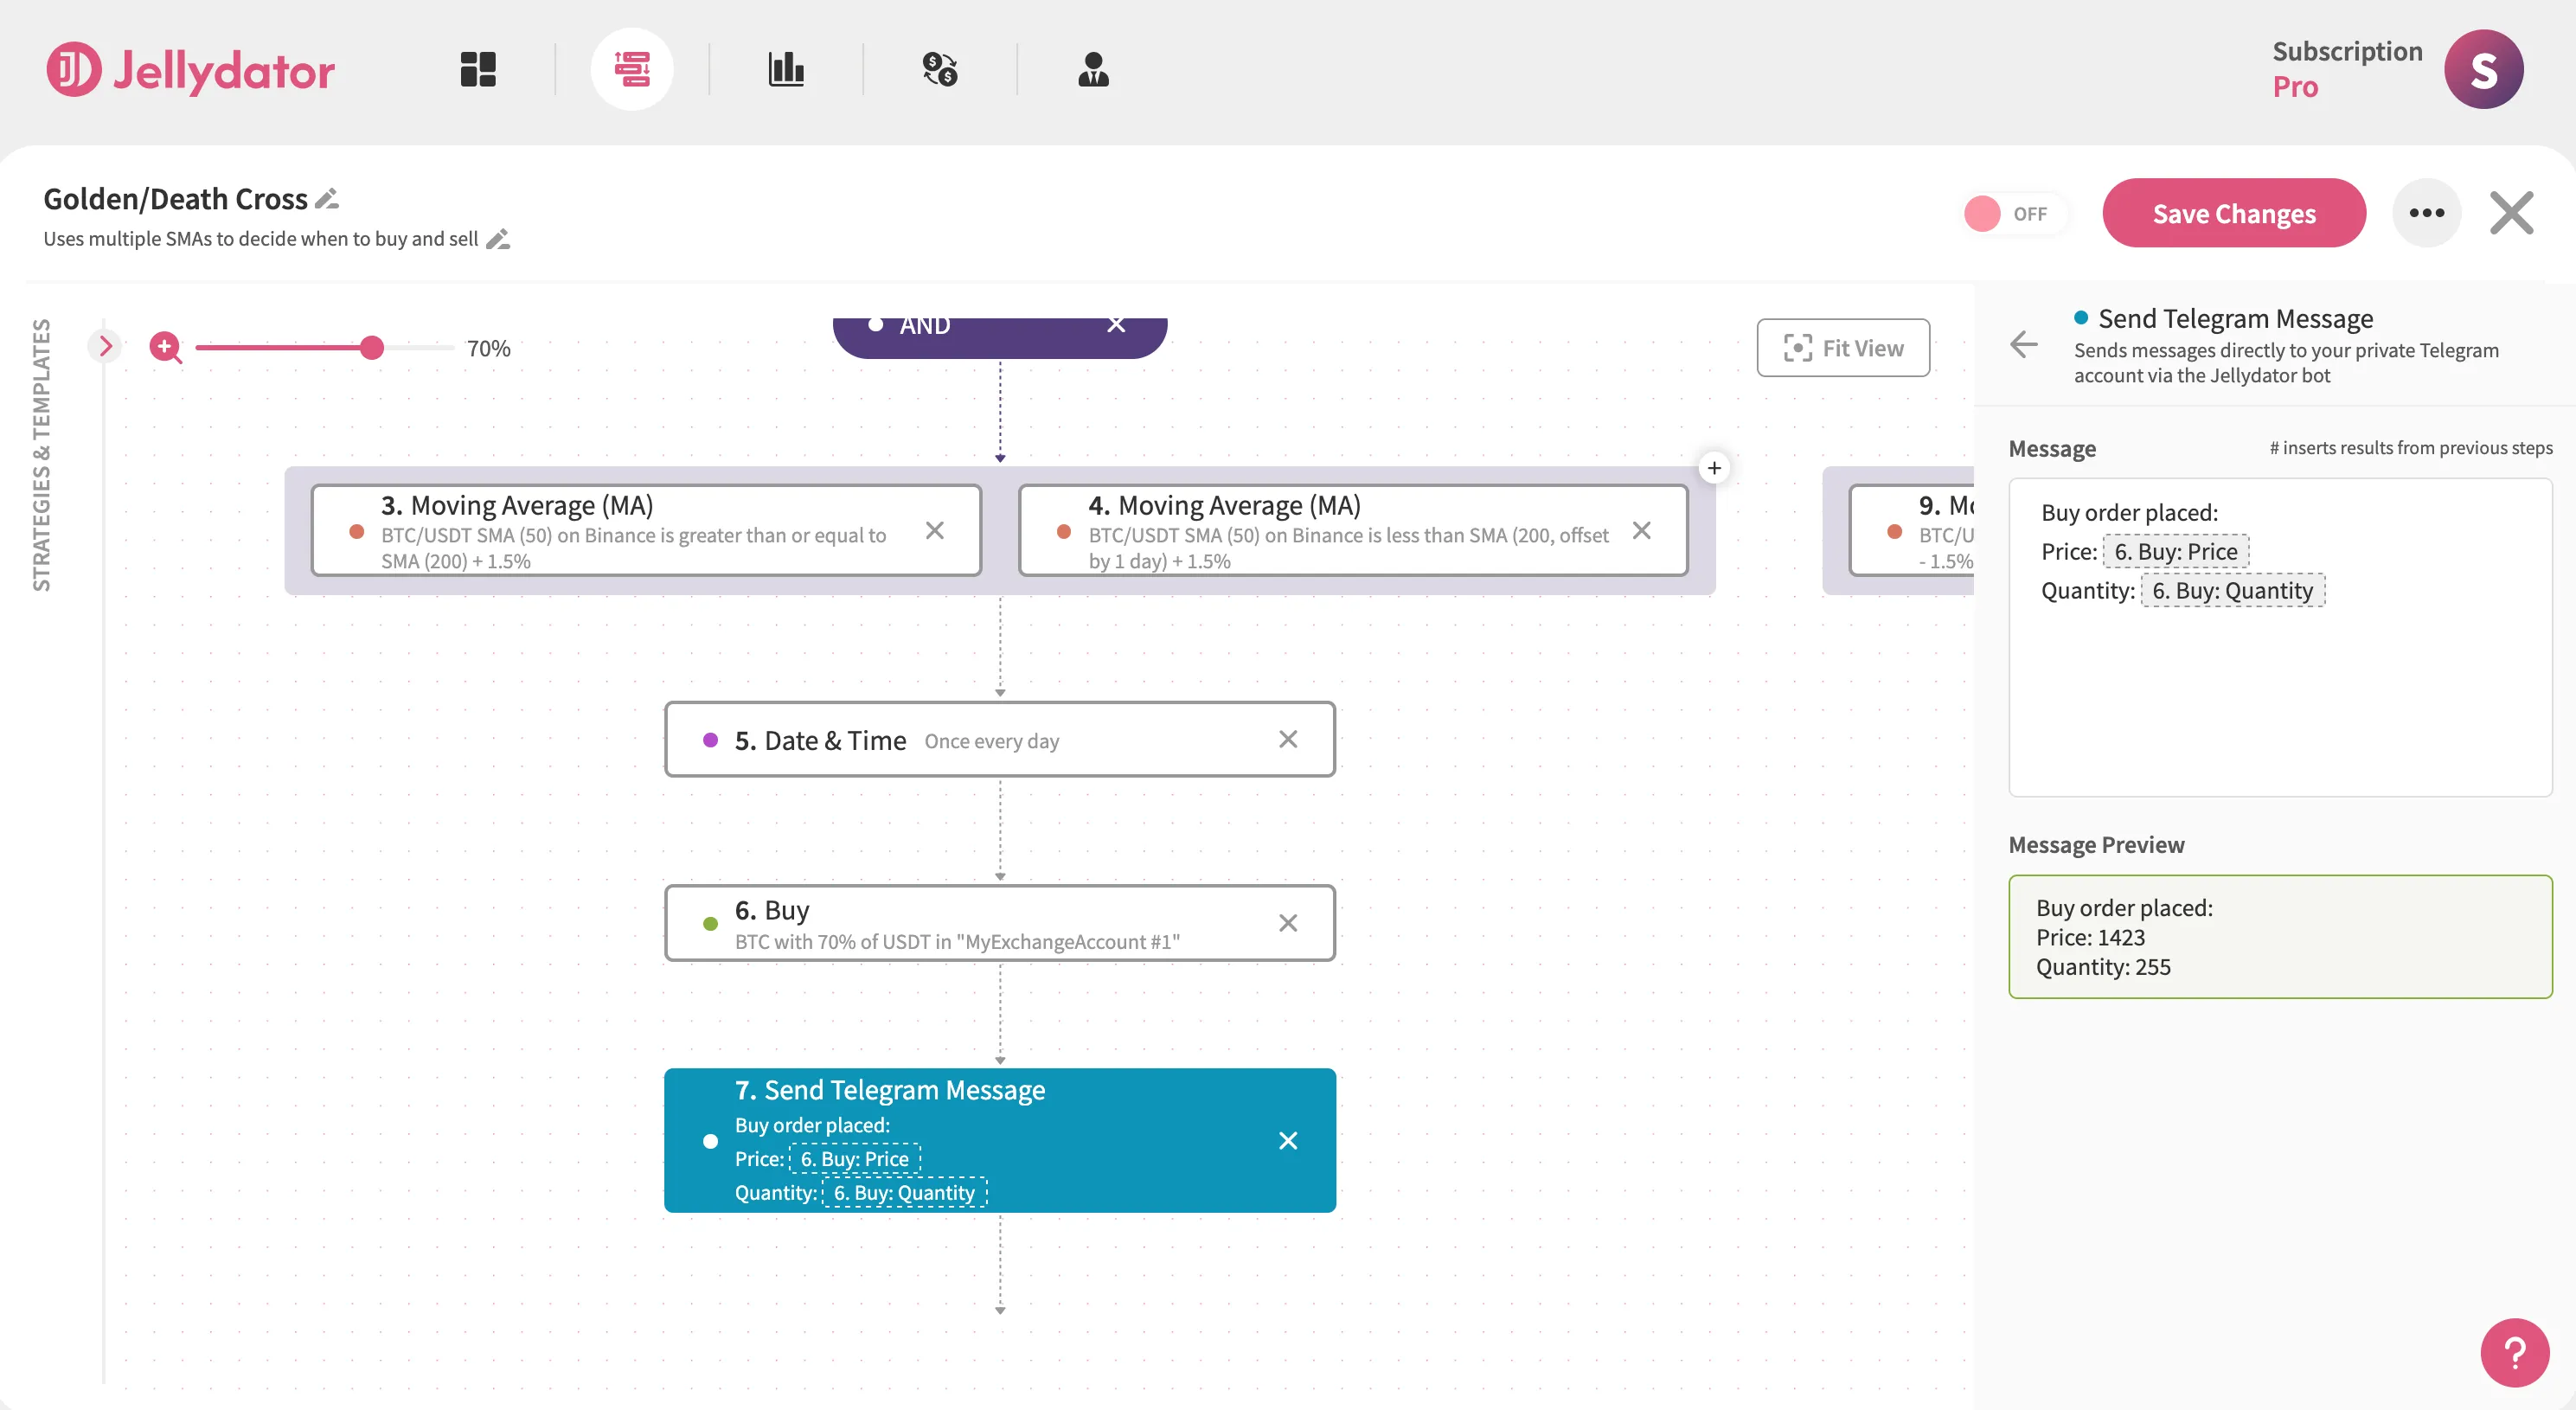Edit the strategy description pencil icon
This screenshot has height=1410, width=2576.
click(x=498, y=239)
